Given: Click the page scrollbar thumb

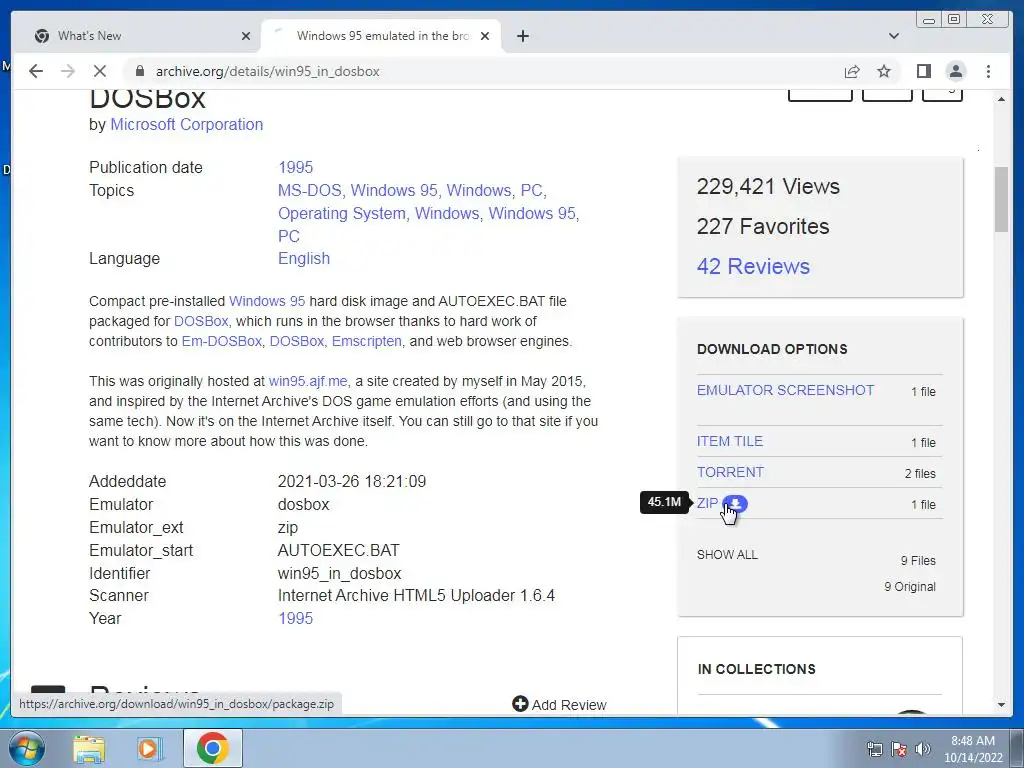Looking at the screenshot, I should tap(1001, 199).
